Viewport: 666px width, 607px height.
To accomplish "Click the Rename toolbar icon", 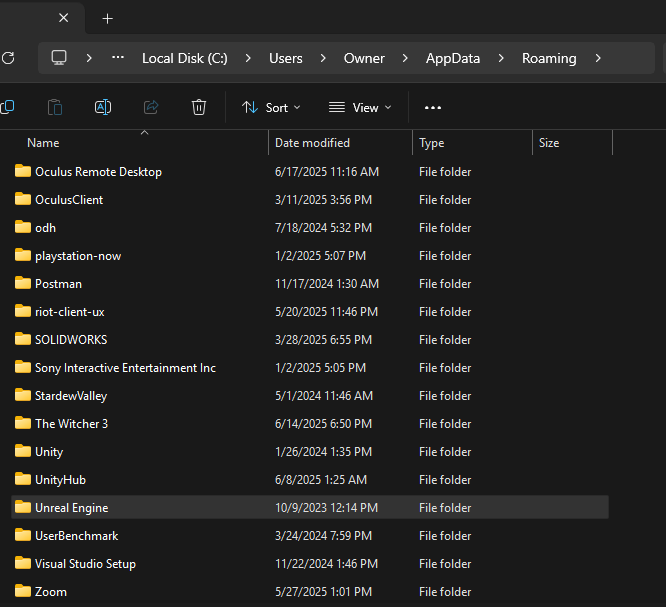I will pyautogui.click(x=103, y=107).
